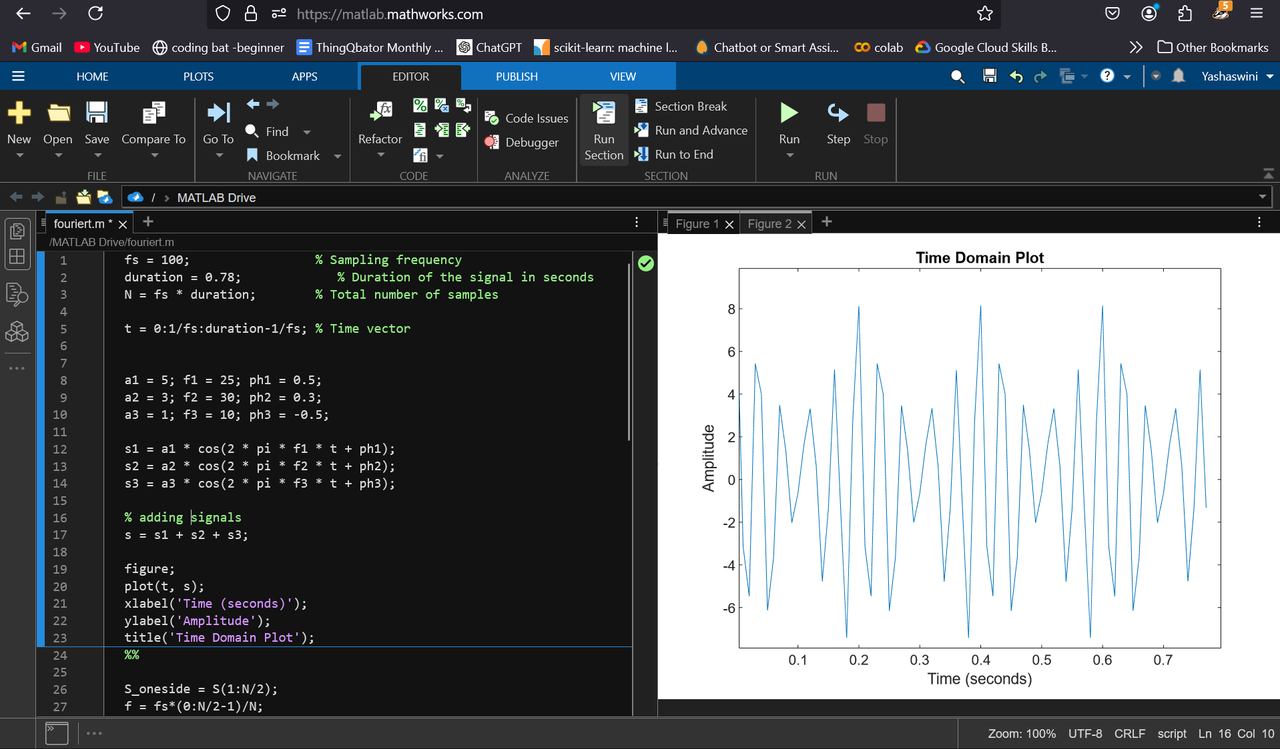The width and height of the screenshot is (1280, 749).
Task: Expand the Open dropdown arrow
Action: click(58, 155)
